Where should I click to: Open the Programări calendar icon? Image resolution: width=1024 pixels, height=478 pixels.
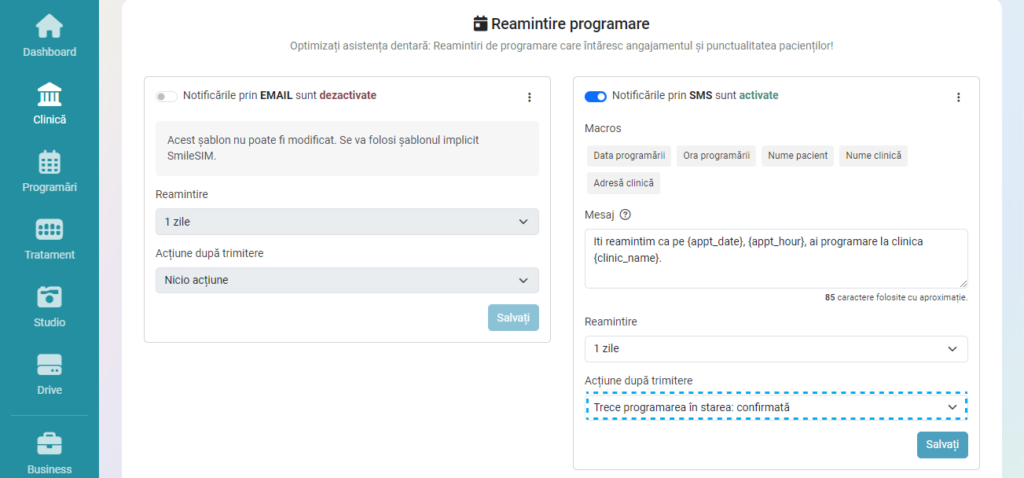tap(49, 162)
